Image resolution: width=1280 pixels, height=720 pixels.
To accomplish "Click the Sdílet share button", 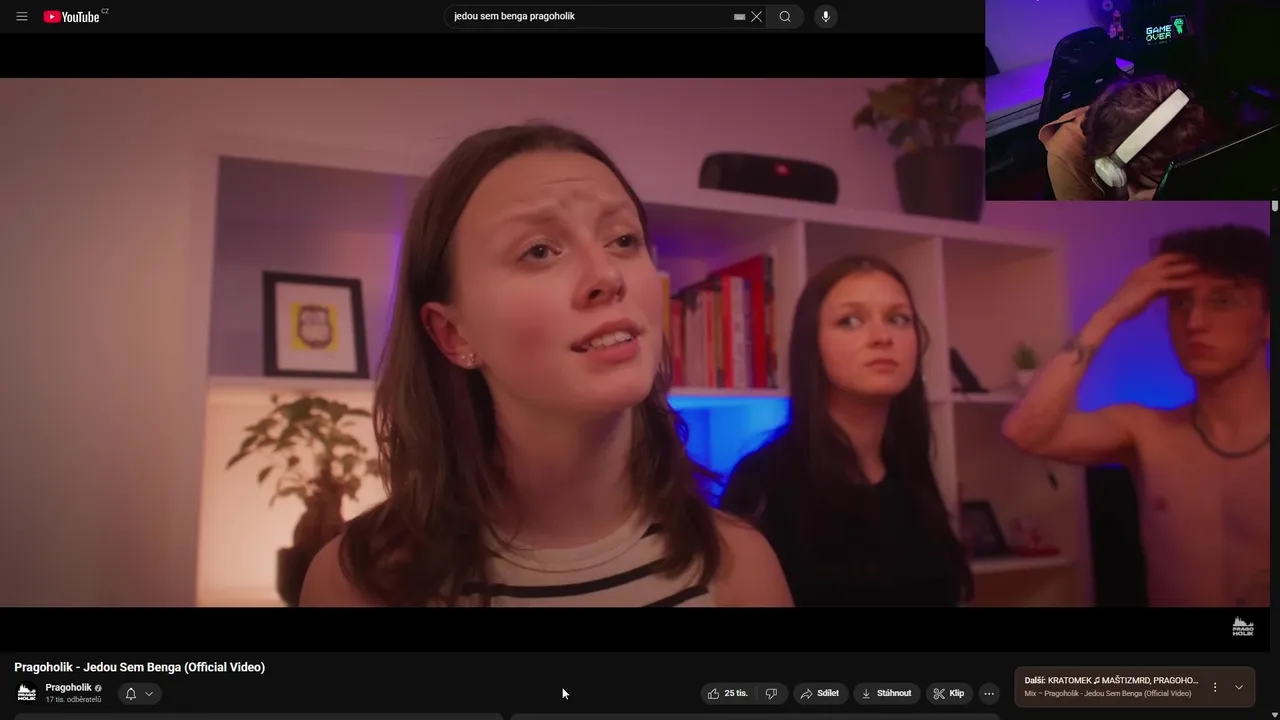I will tap(819, 693).
